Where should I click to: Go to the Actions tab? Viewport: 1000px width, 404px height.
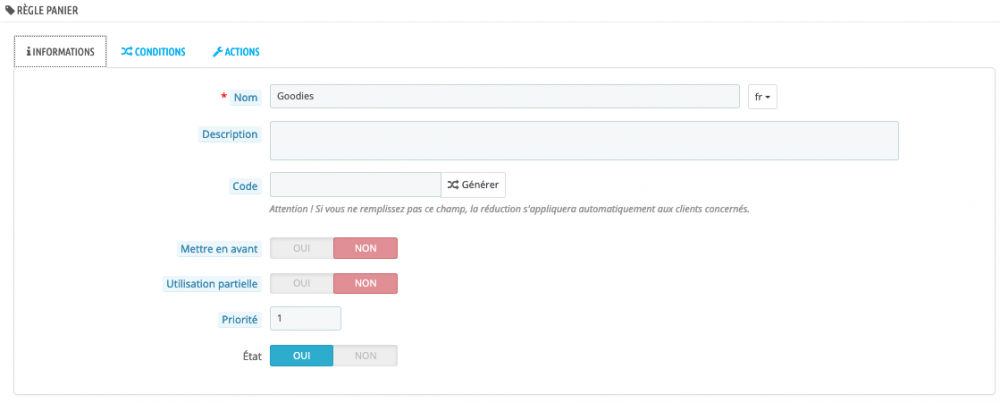point(236,52)
